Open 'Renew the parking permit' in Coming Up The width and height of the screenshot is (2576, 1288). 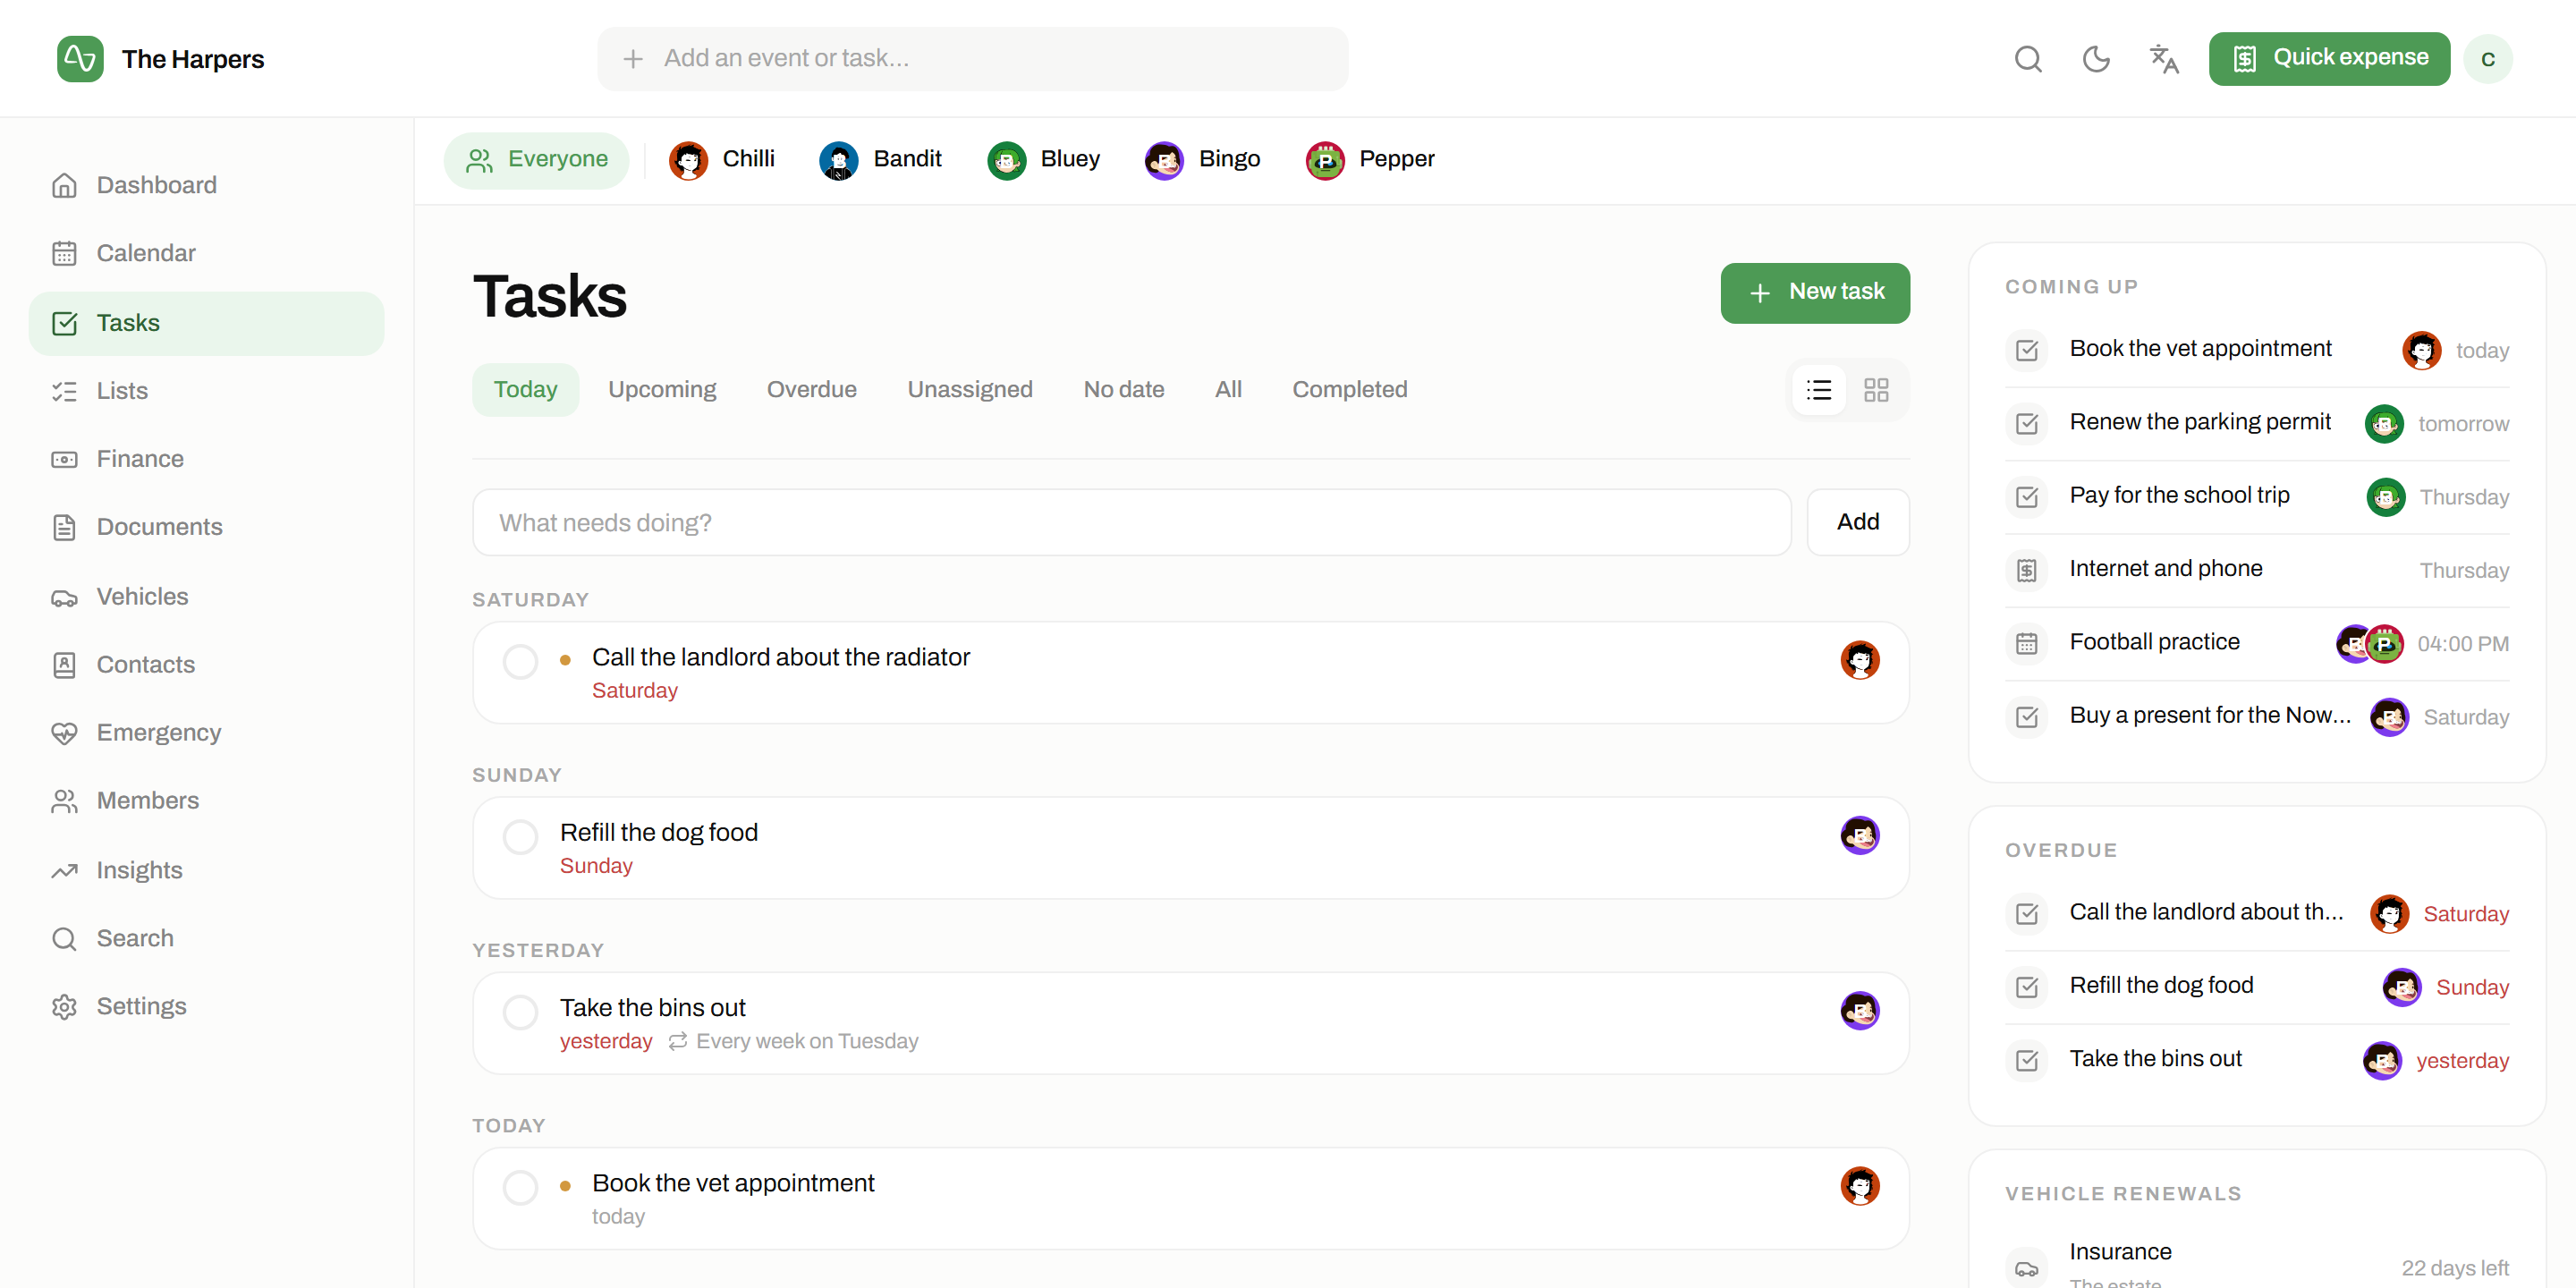click(2256, 424)
